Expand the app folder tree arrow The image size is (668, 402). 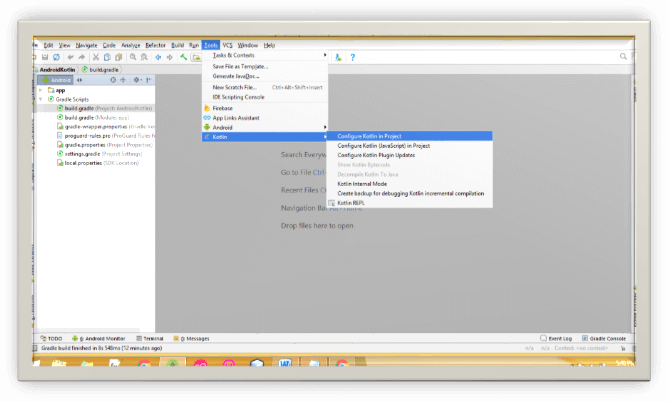point(41,90)
